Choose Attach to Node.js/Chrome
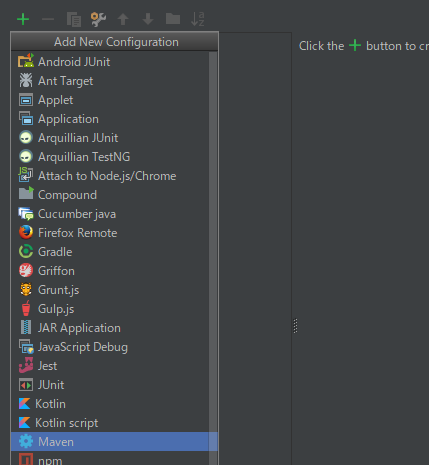This screenshot has width=429, height=465. coord(110,176)
